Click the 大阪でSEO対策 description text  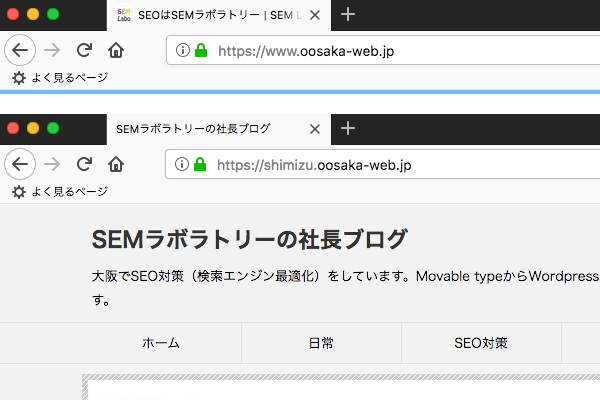tap(346, 287)
